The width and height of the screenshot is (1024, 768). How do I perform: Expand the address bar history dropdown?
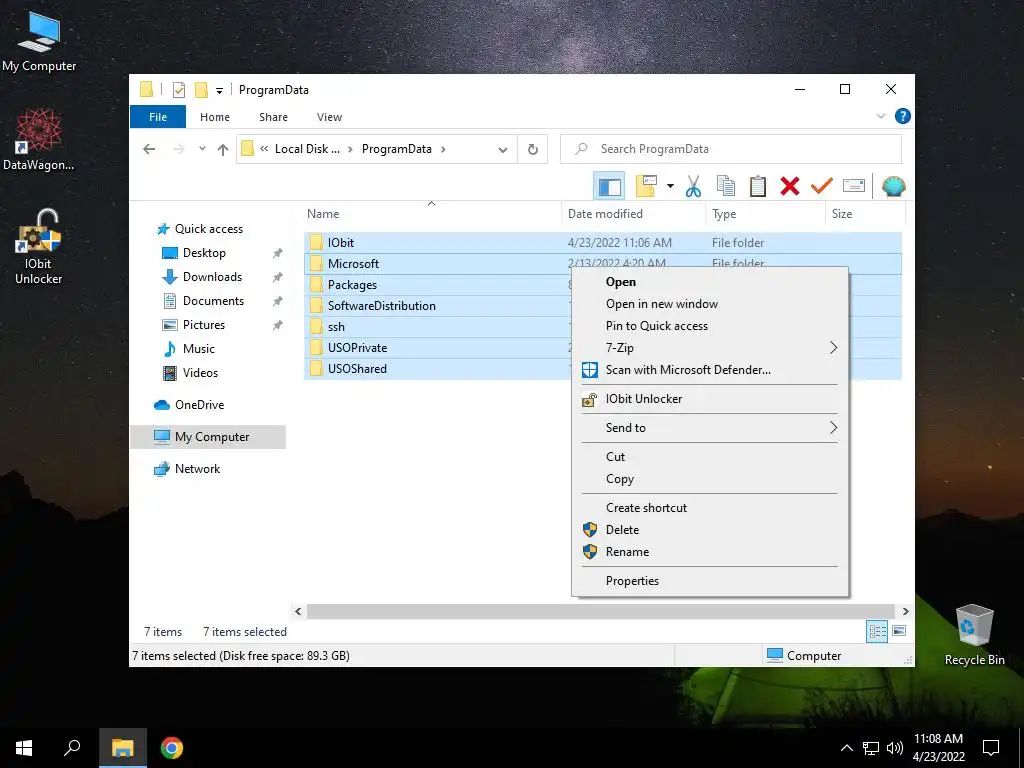pyautogui.click(x=503, y=150)
